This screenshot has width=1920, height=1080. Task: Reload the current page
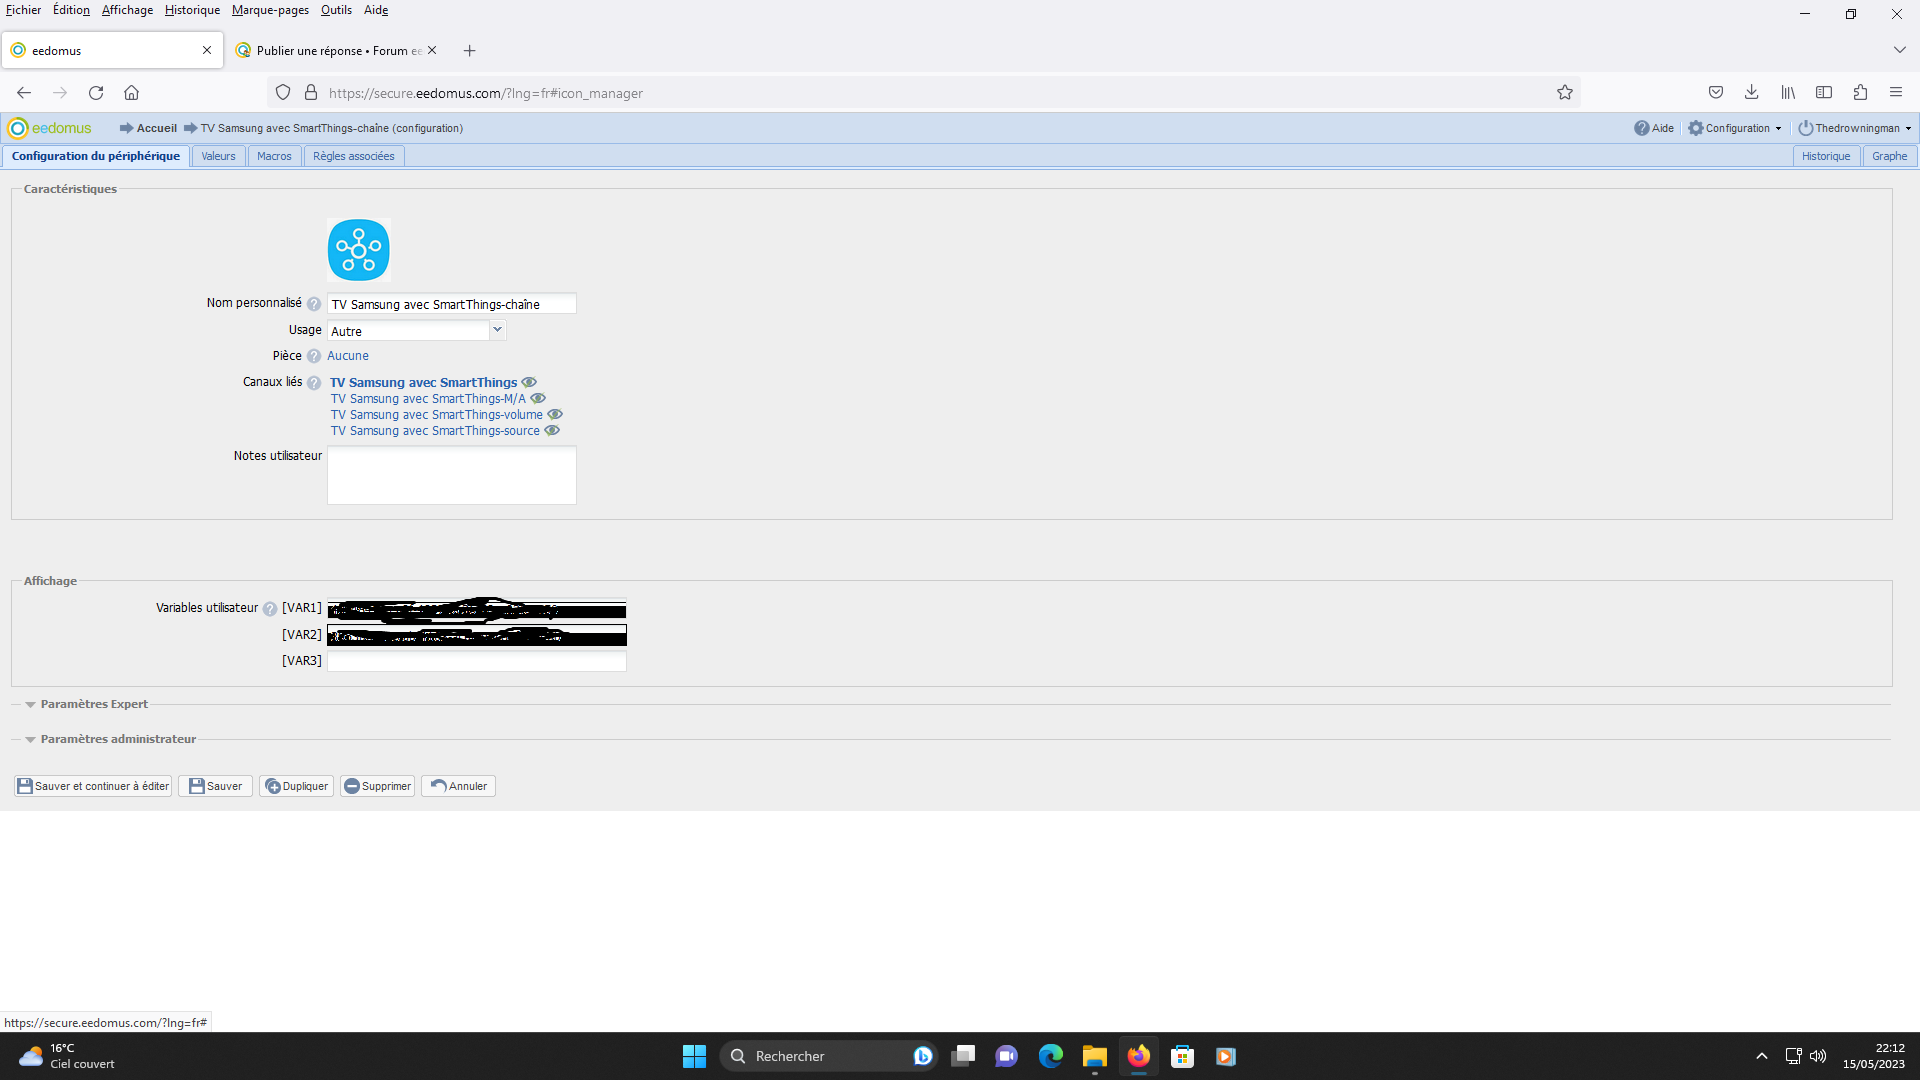96,92
